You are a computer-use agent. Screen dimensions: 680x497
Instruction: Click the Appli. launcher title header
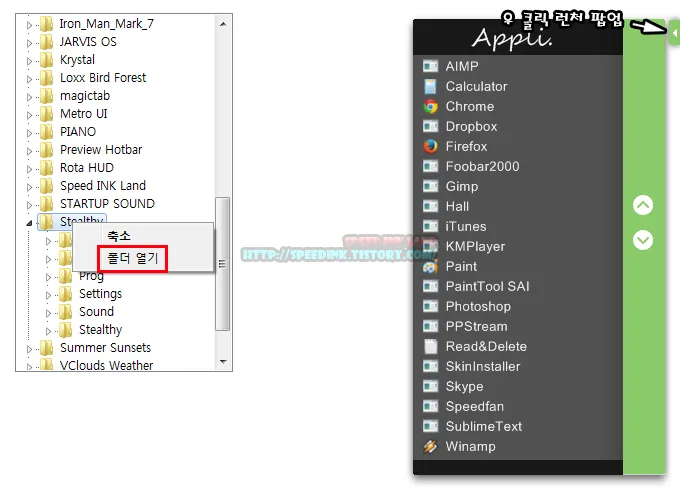pyautogui.click(x=512, y=39)
